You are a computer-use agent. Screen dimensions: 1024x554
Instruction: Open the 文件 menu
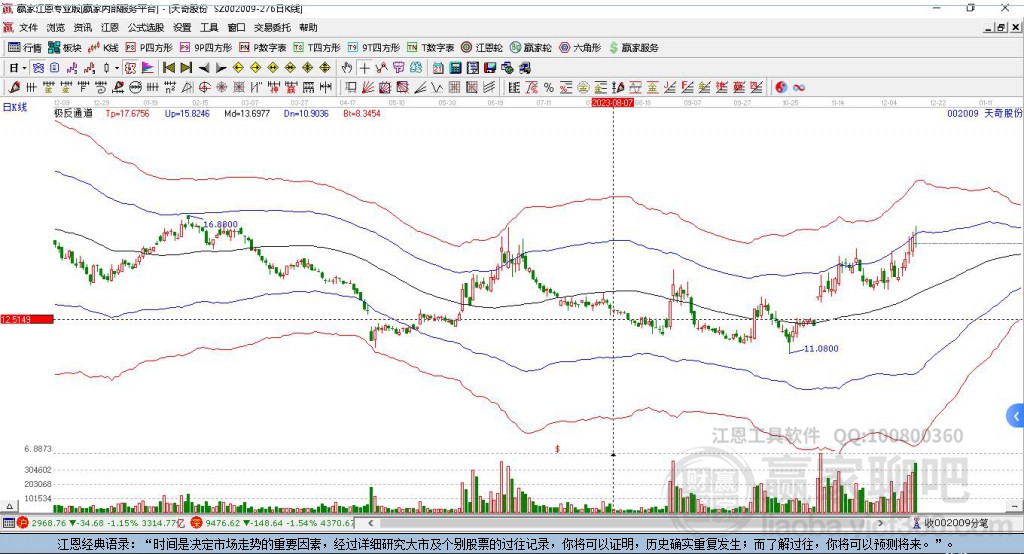tap(29, 27)
